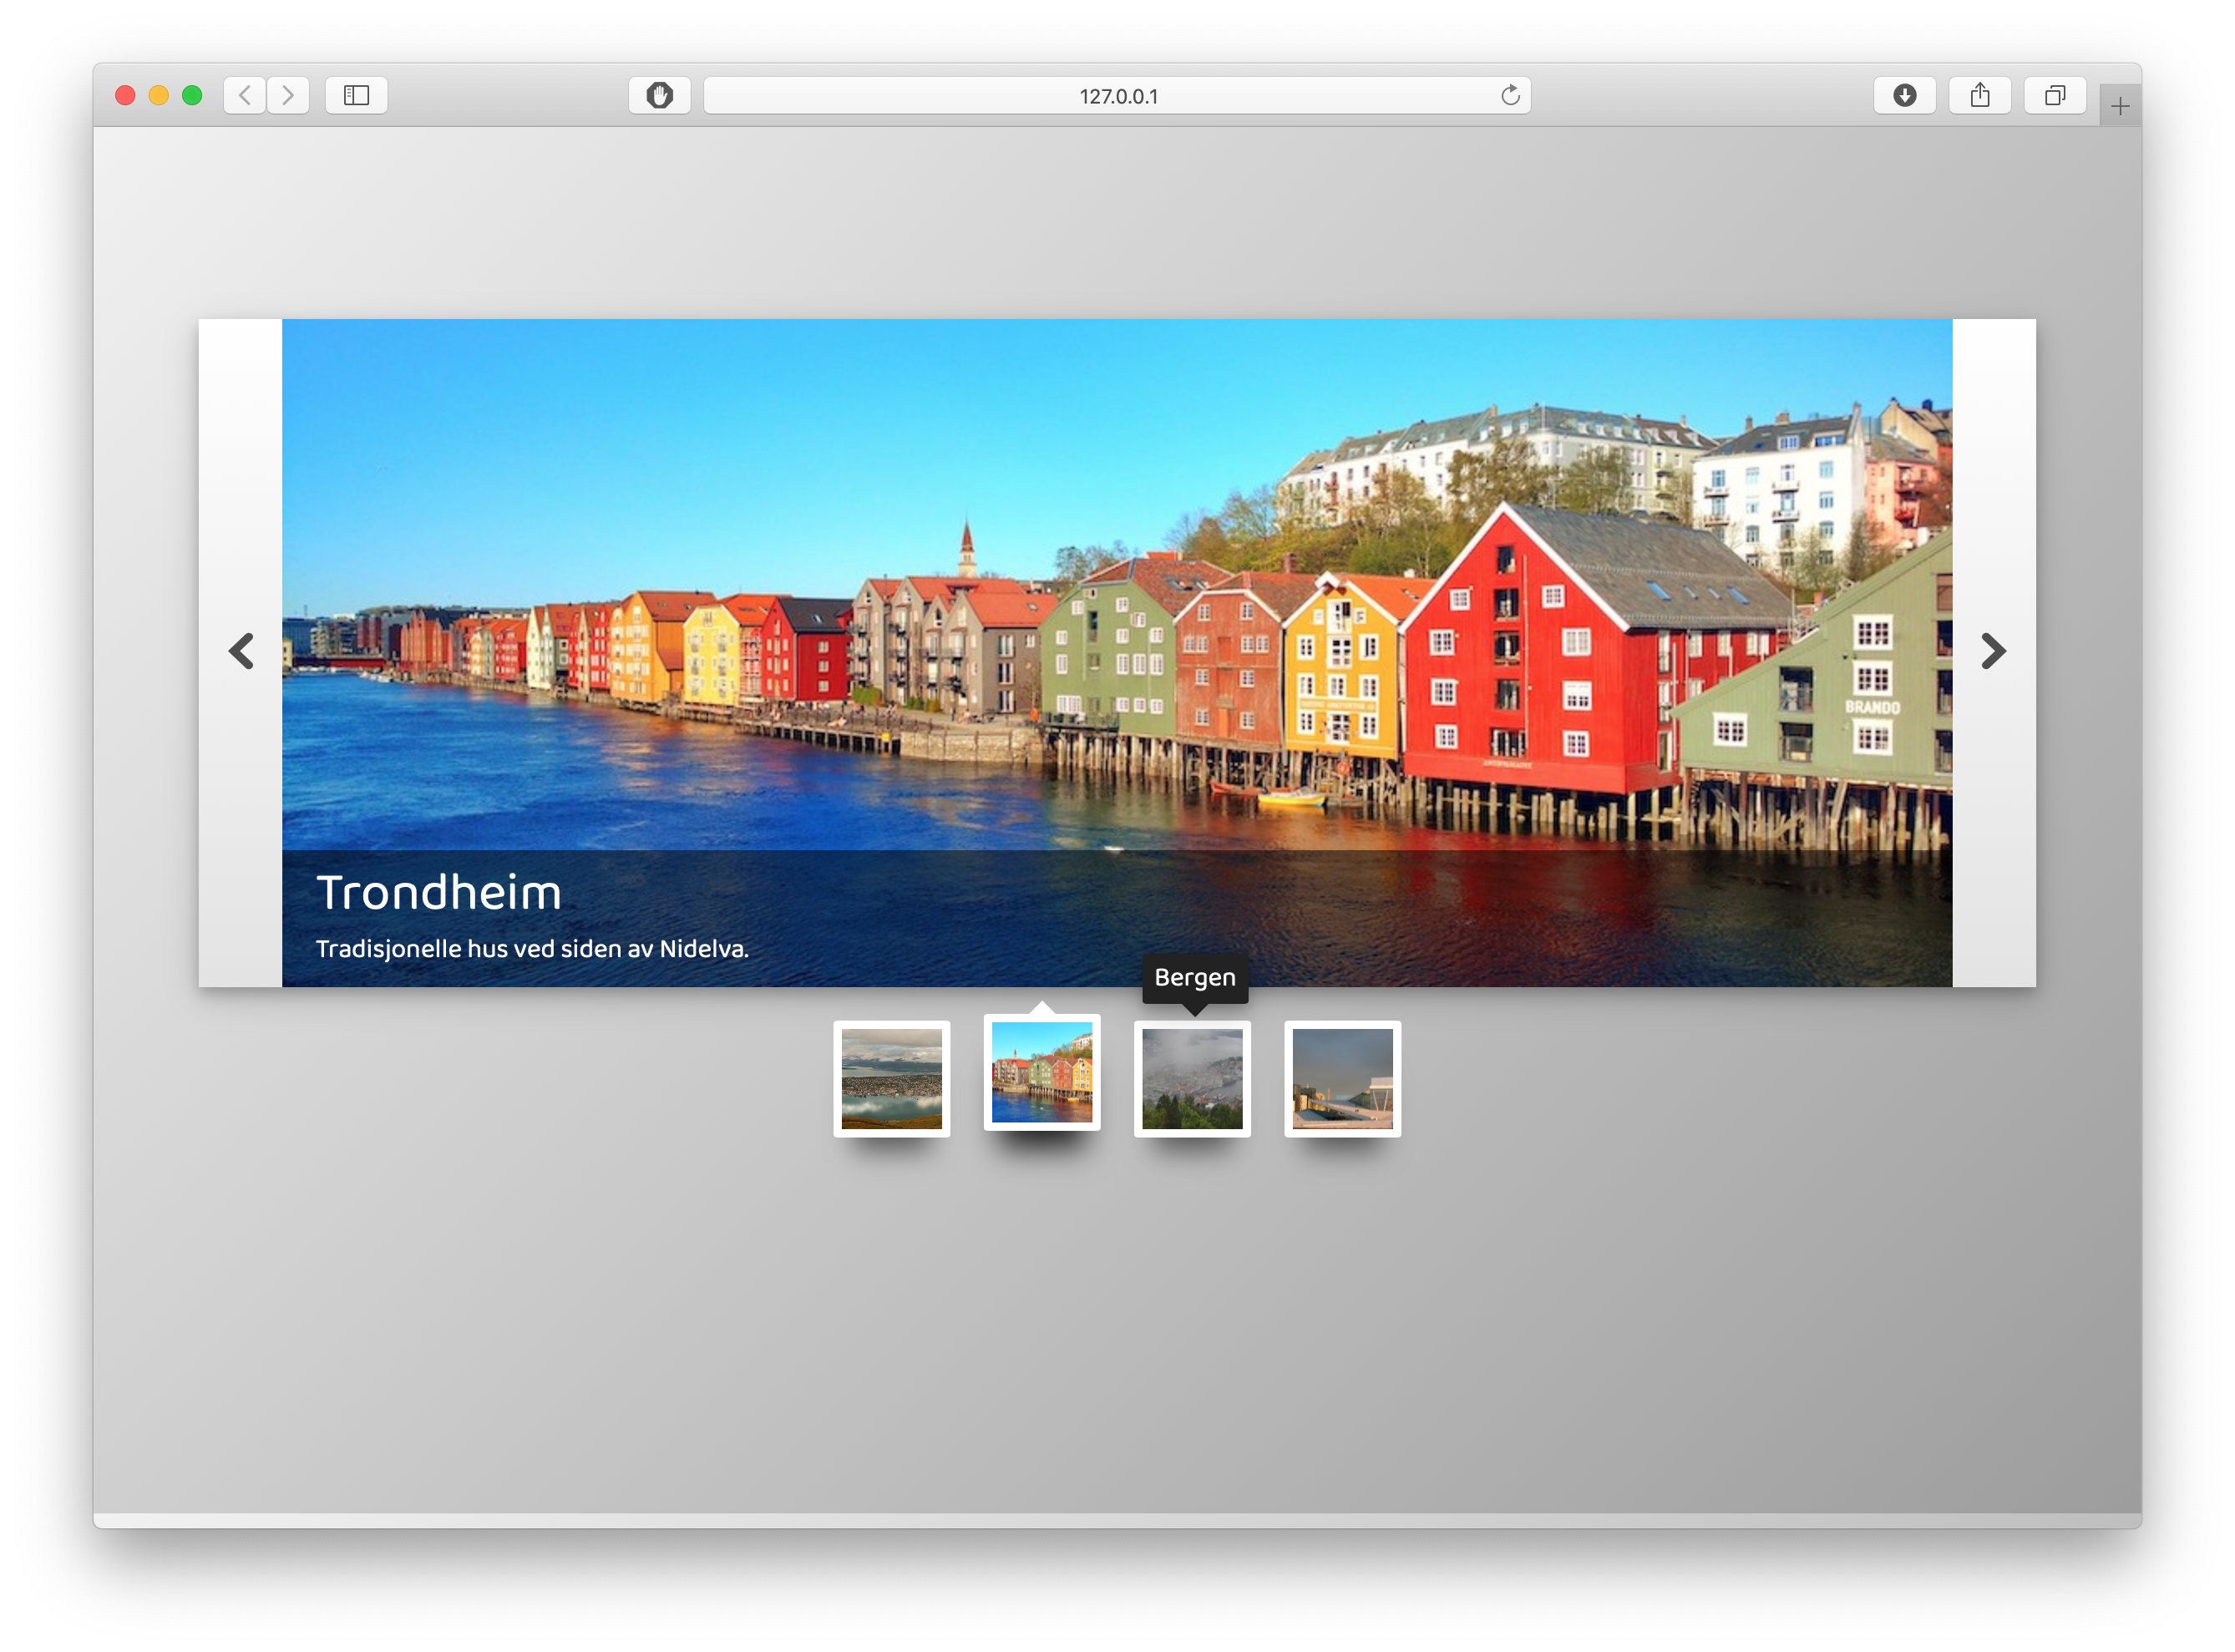Click caption 'Tradisjonelle hus ved siden av Nidelva.'
2235x1652 pixels.
[x=532, y=948]
